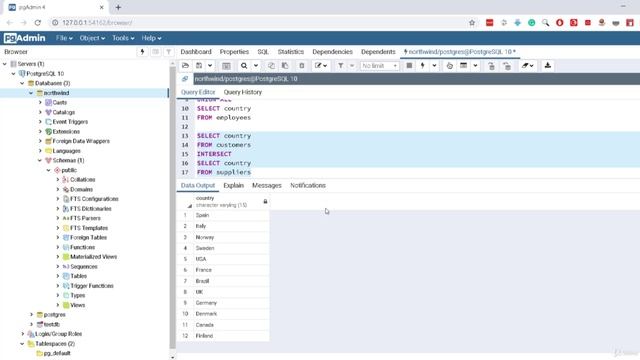Expand the Tables node

point(58,276)
